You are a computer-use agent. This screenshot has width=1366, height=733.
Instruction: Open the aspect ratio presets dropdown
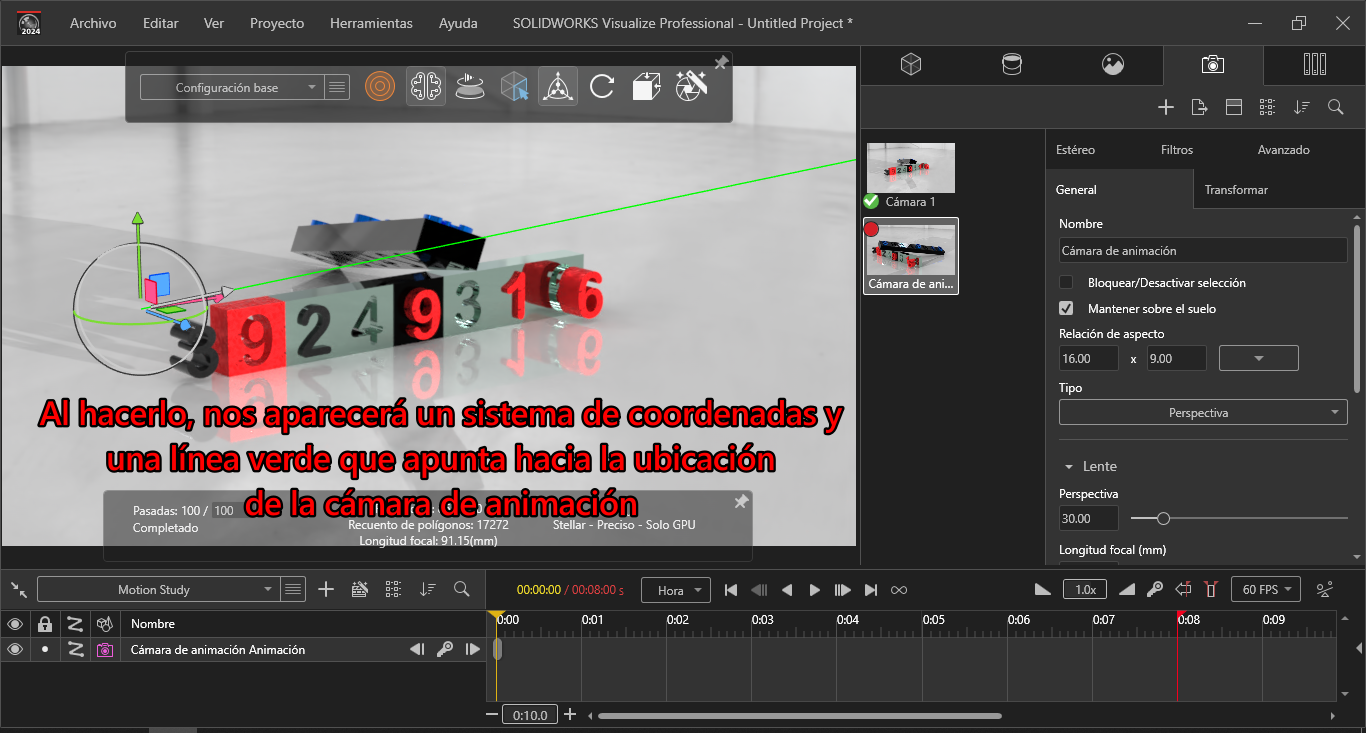point(1259,358)
